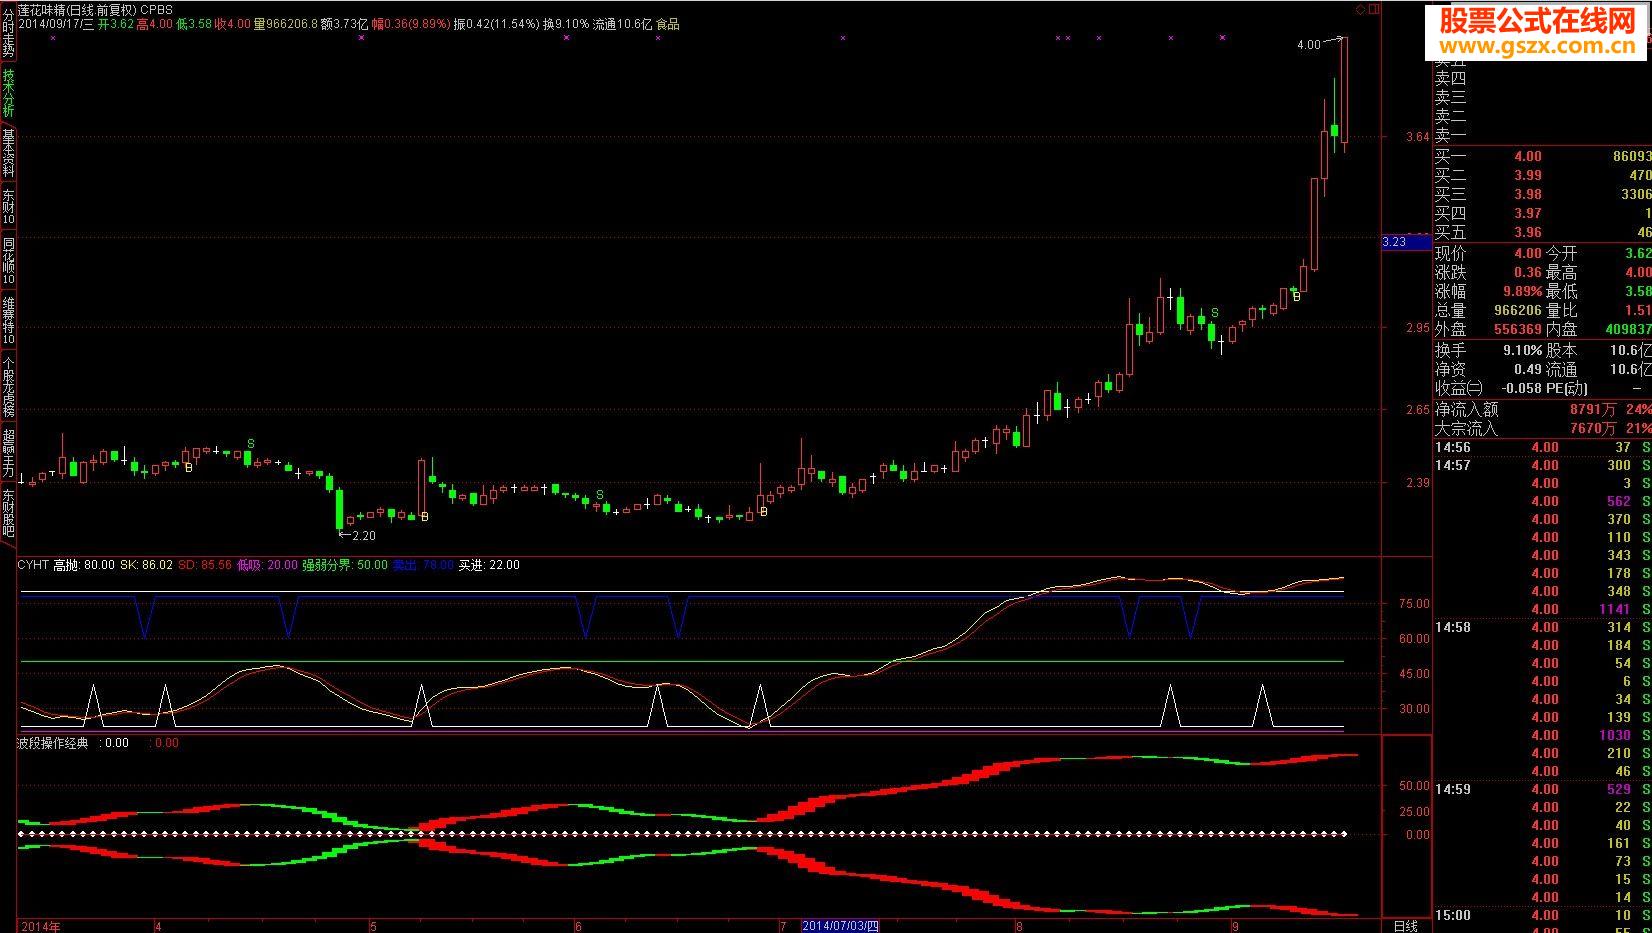Click the diamond icon at the chart's top-right corner
Viewport: 1652px width, 933px height.
1360,9
